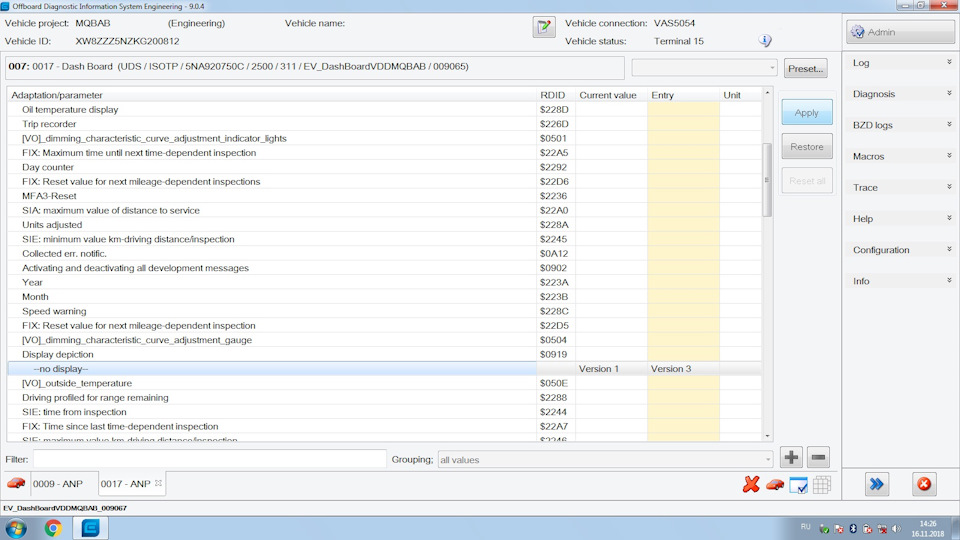Click the ODIS taskbar application icon
960x540 pixels.
(91, 528)
